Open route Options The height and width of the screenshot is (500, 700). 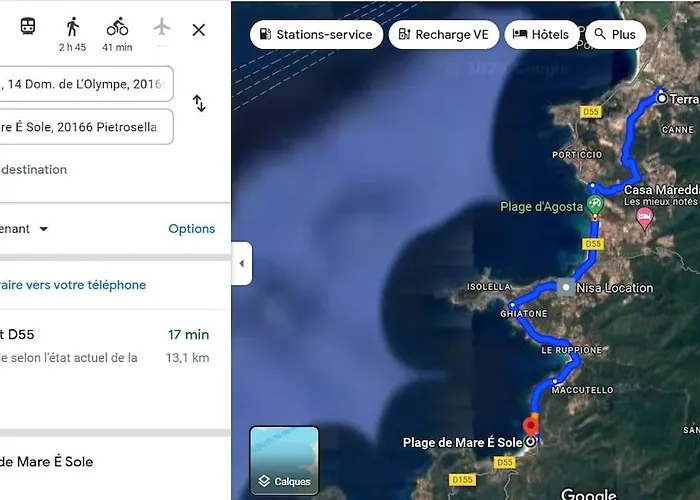[x=192, y=229]
